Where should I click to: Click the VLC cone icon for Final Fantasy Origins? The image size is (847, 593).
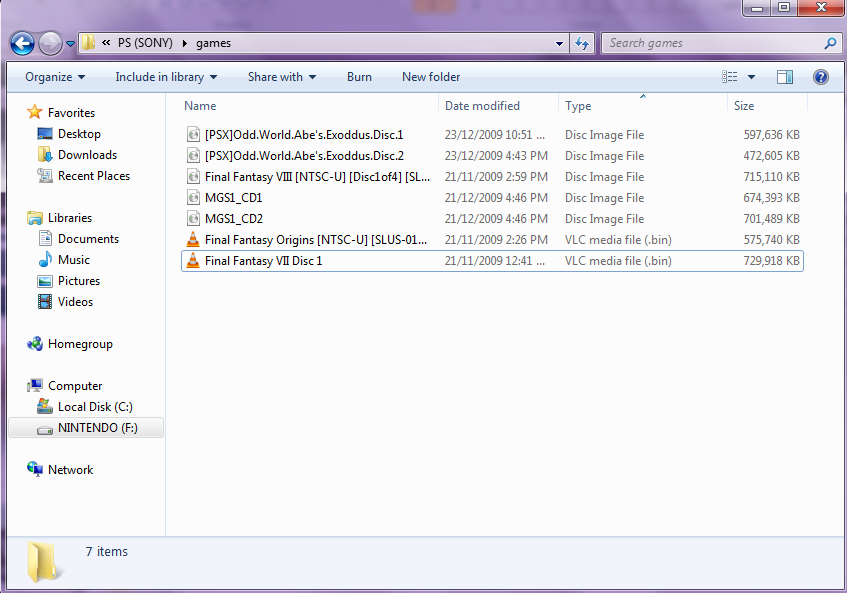point(193,240)
